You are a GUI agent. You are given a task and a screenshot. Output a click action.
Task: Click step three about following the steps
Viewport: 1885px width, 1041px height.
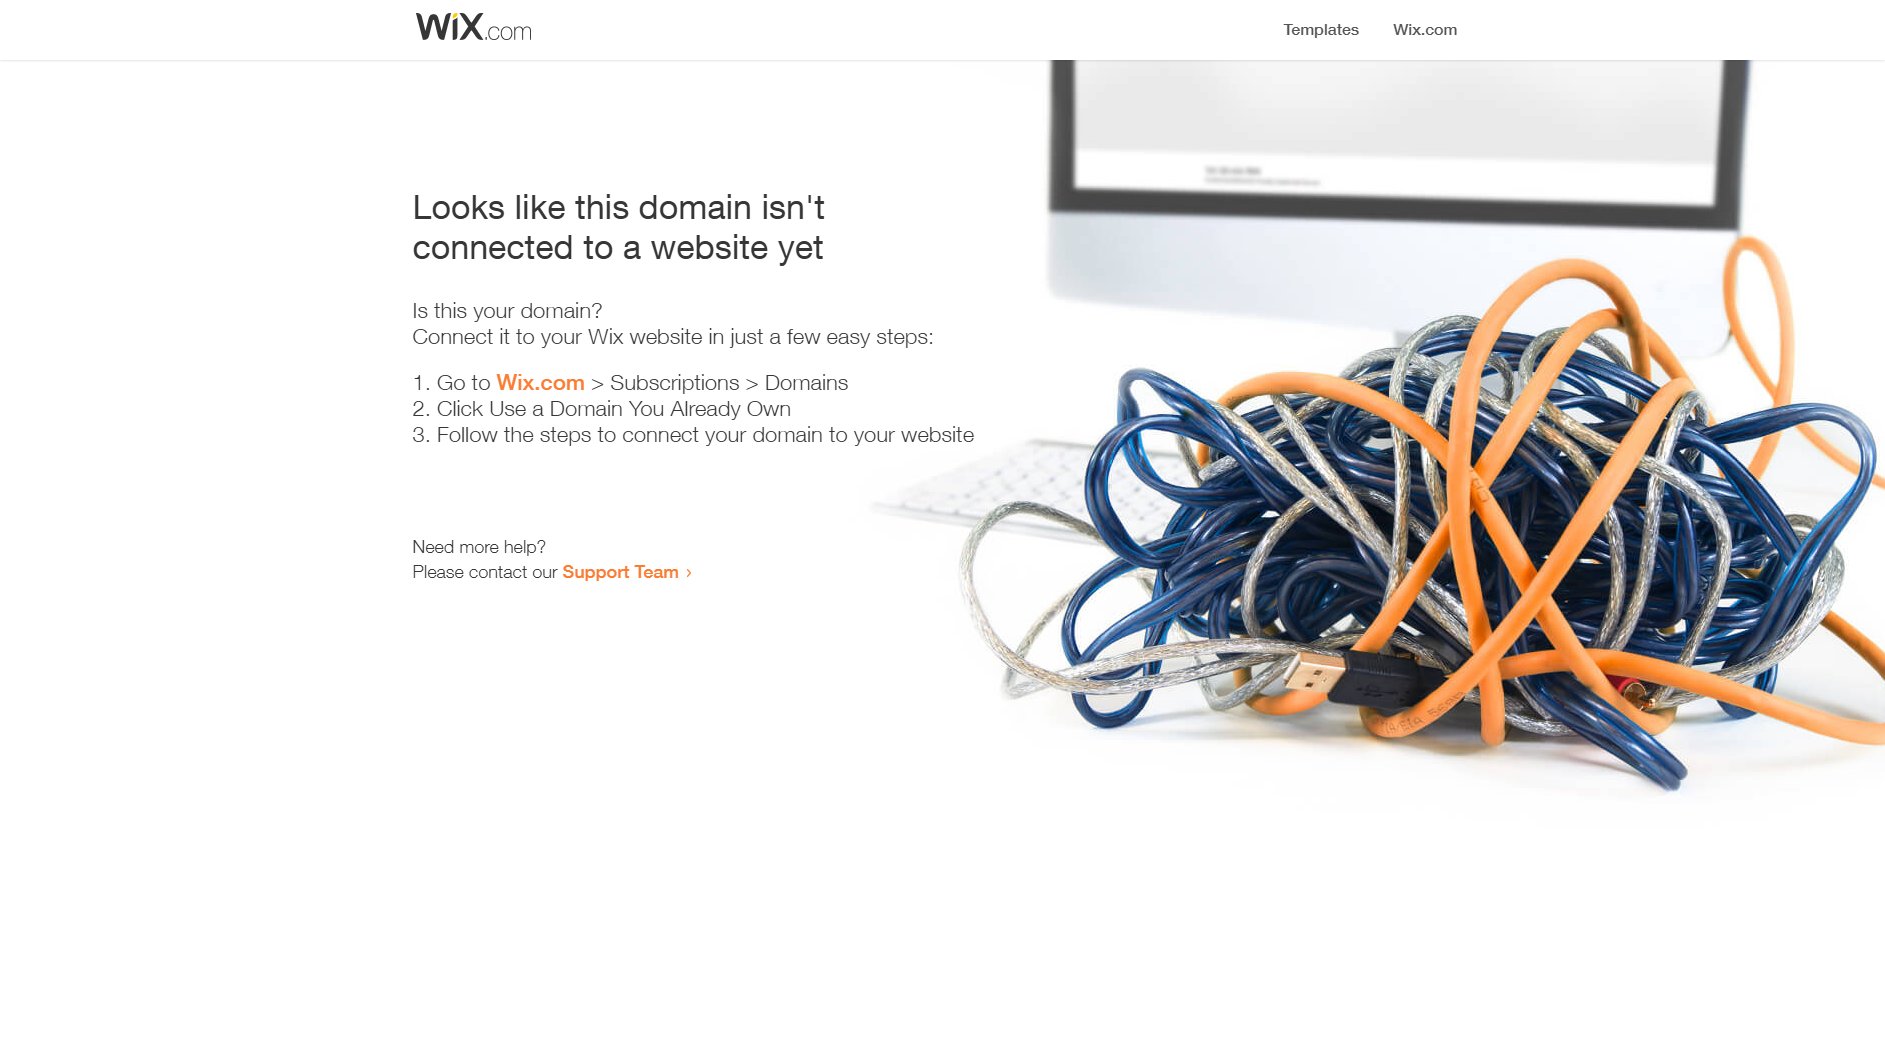coord(693,435)
